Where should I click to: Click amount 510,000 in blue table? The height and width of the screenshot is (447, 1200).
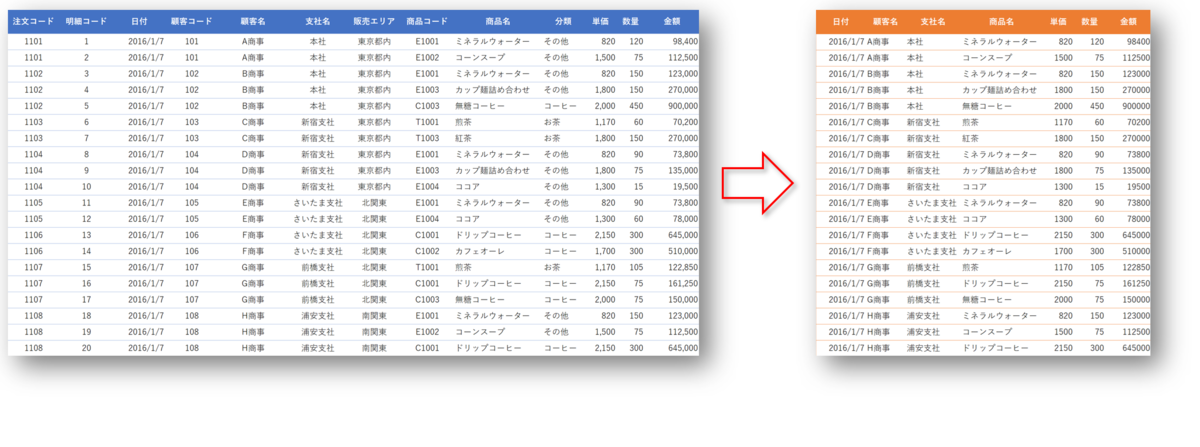click(x=683, y=251)
